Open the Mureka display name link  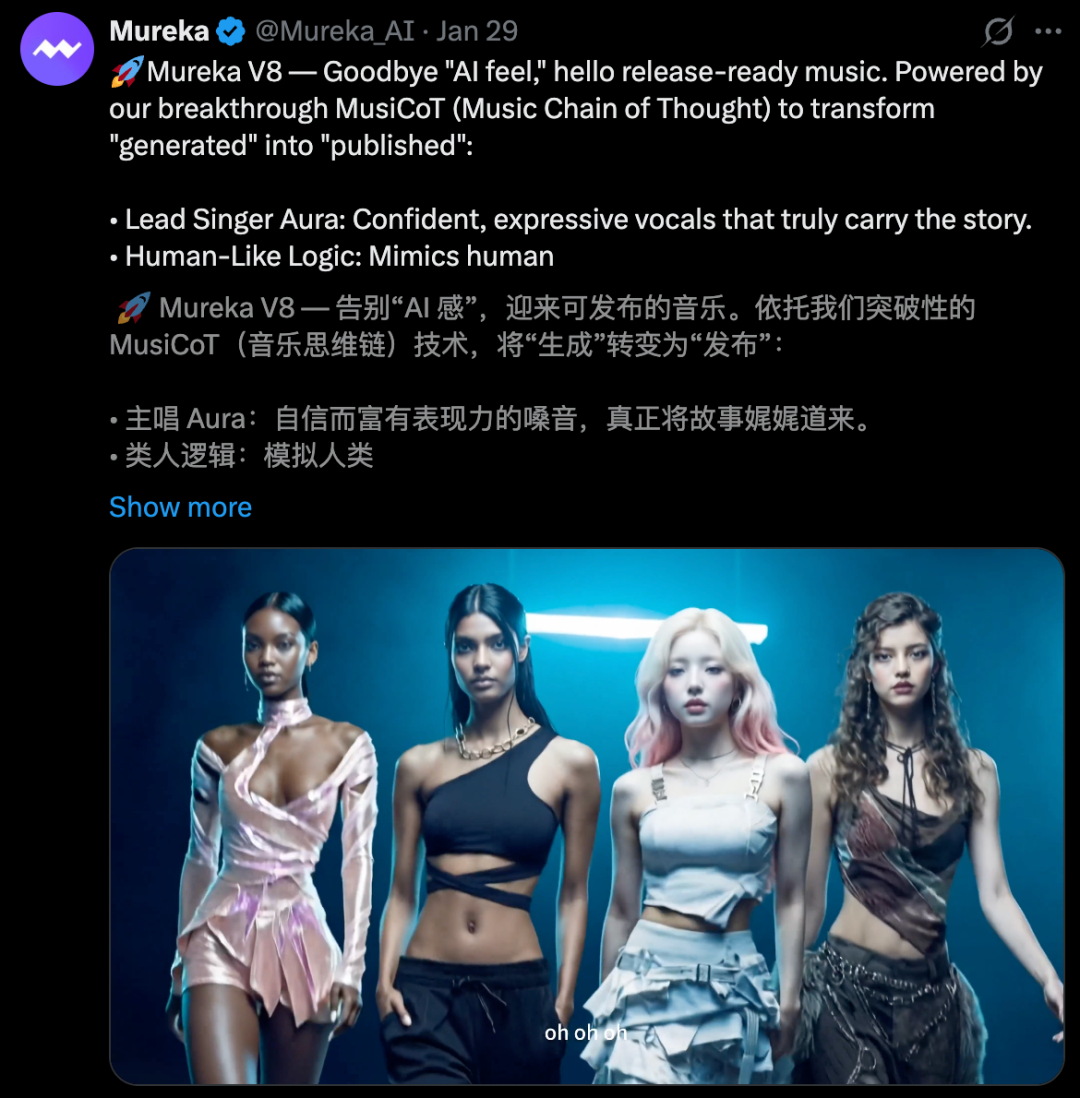(160, 32)
